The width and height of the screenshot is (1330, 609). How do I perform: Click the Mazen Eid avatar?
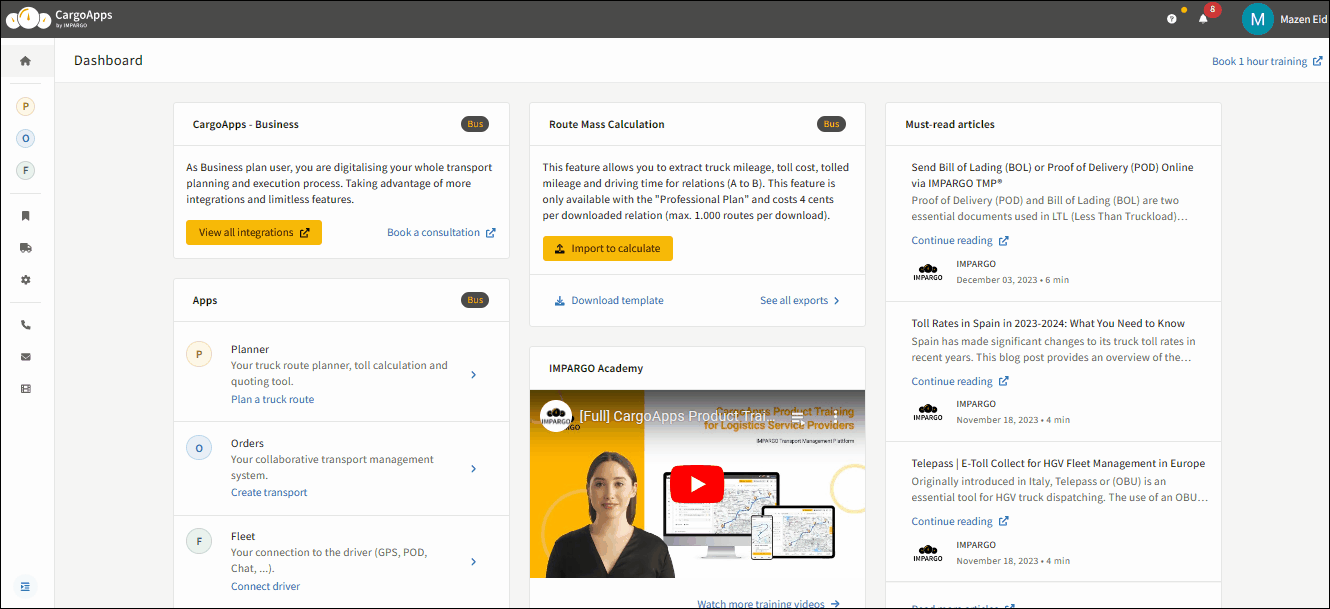point(1257,19)
